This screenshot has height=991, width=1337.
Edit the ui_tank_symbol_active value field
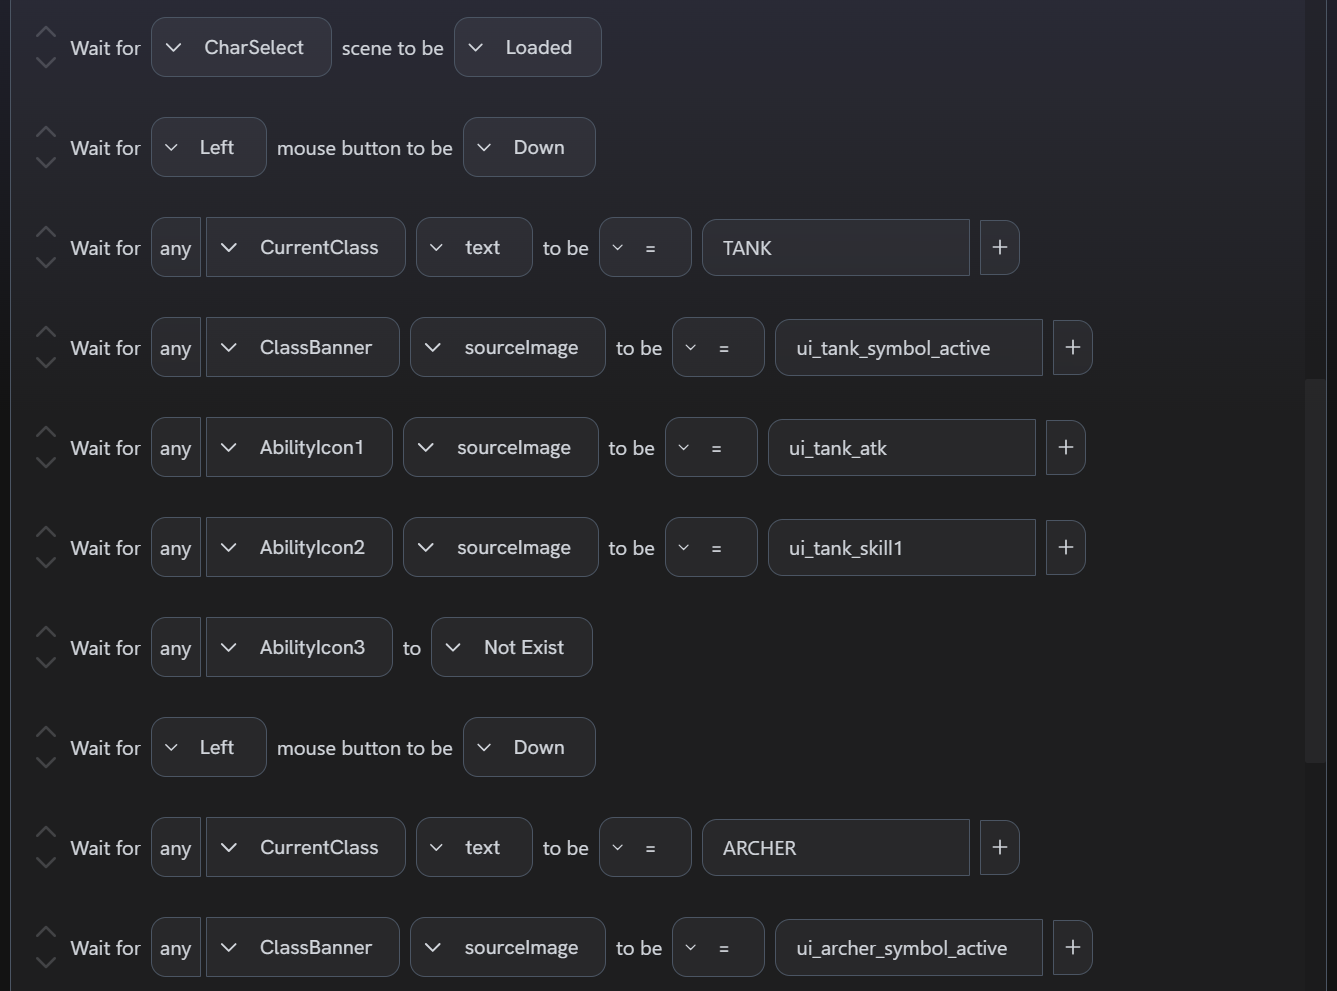(909, 347)
